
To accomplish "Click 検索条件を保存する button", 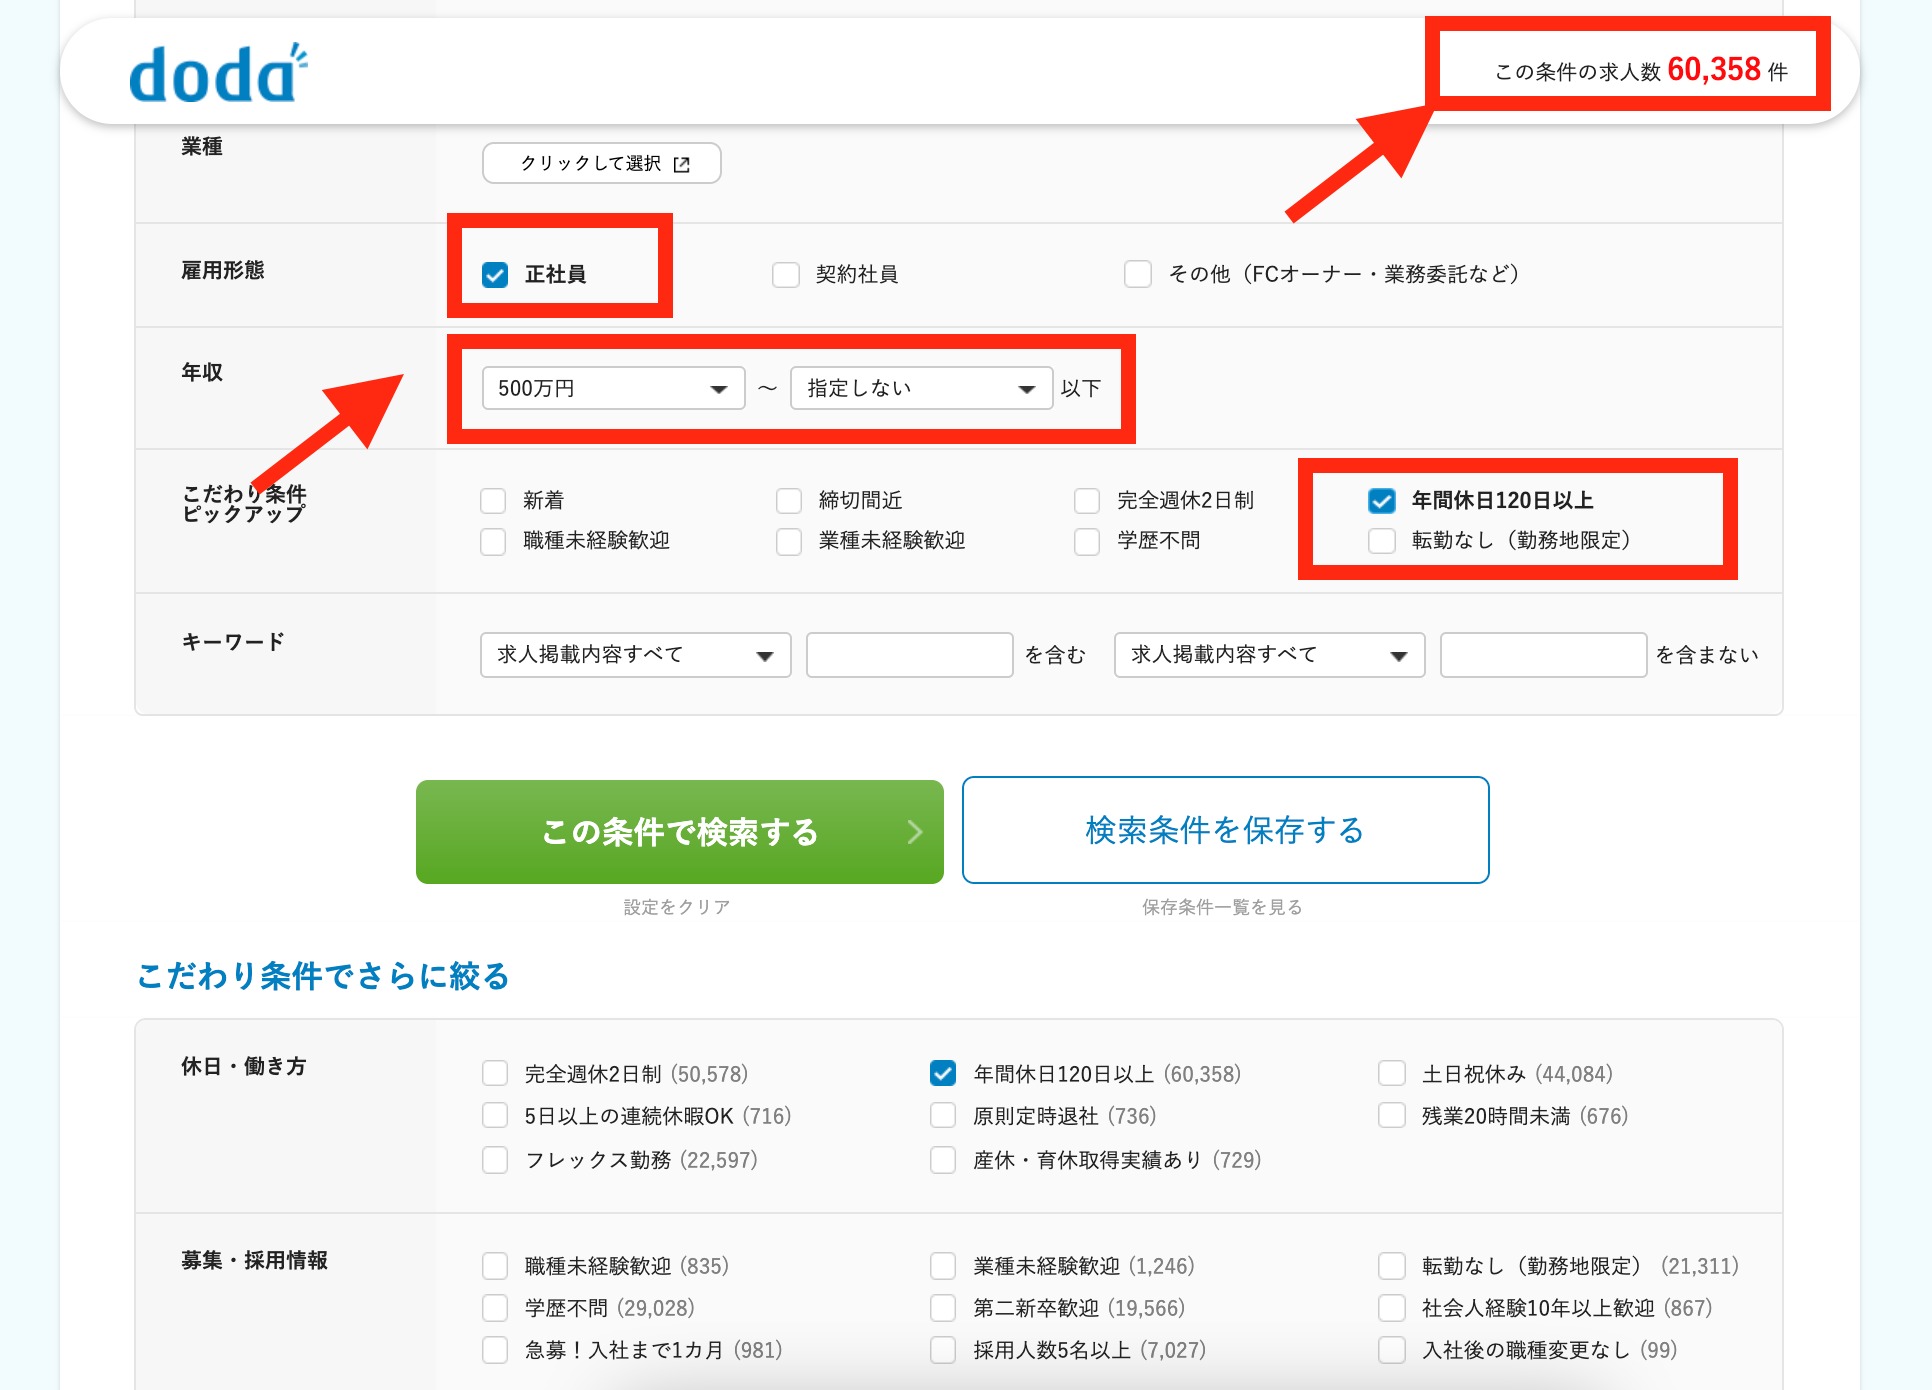I will (x=1225, y=830).
